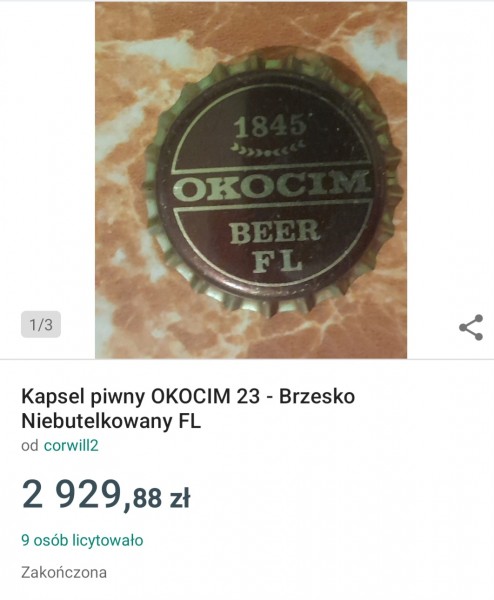Click BEER FL lettering on the cap
The width and height of the screenshot is (494, 600).
(275, 246)
